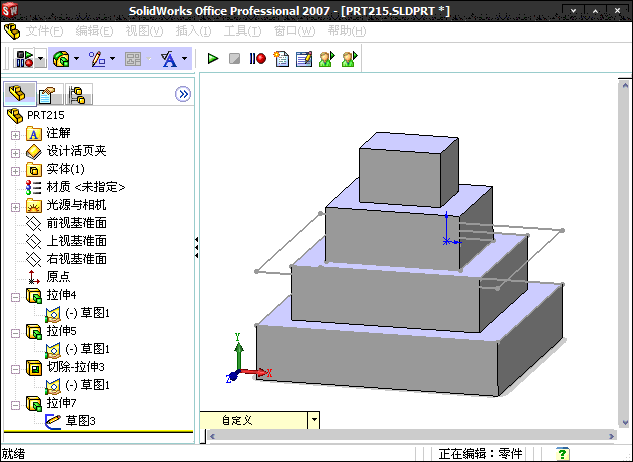
Task: Click the help question mark in status bar
Action: coord(562,454)
